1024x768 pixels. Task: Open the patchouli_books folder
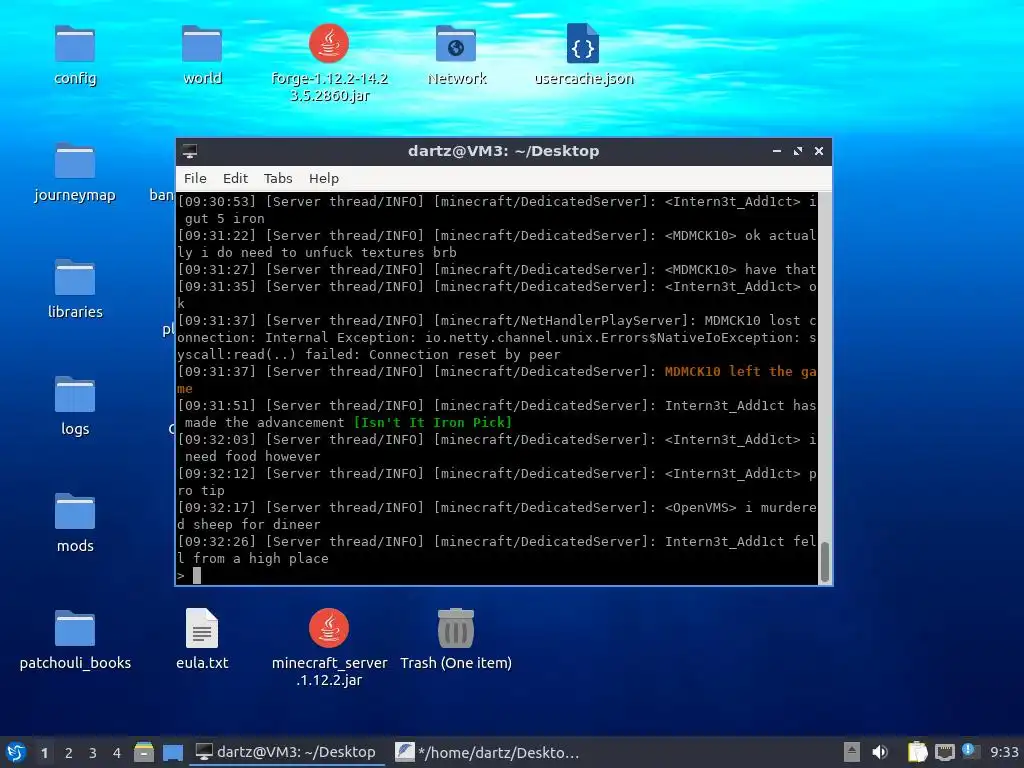click(74, 629)
